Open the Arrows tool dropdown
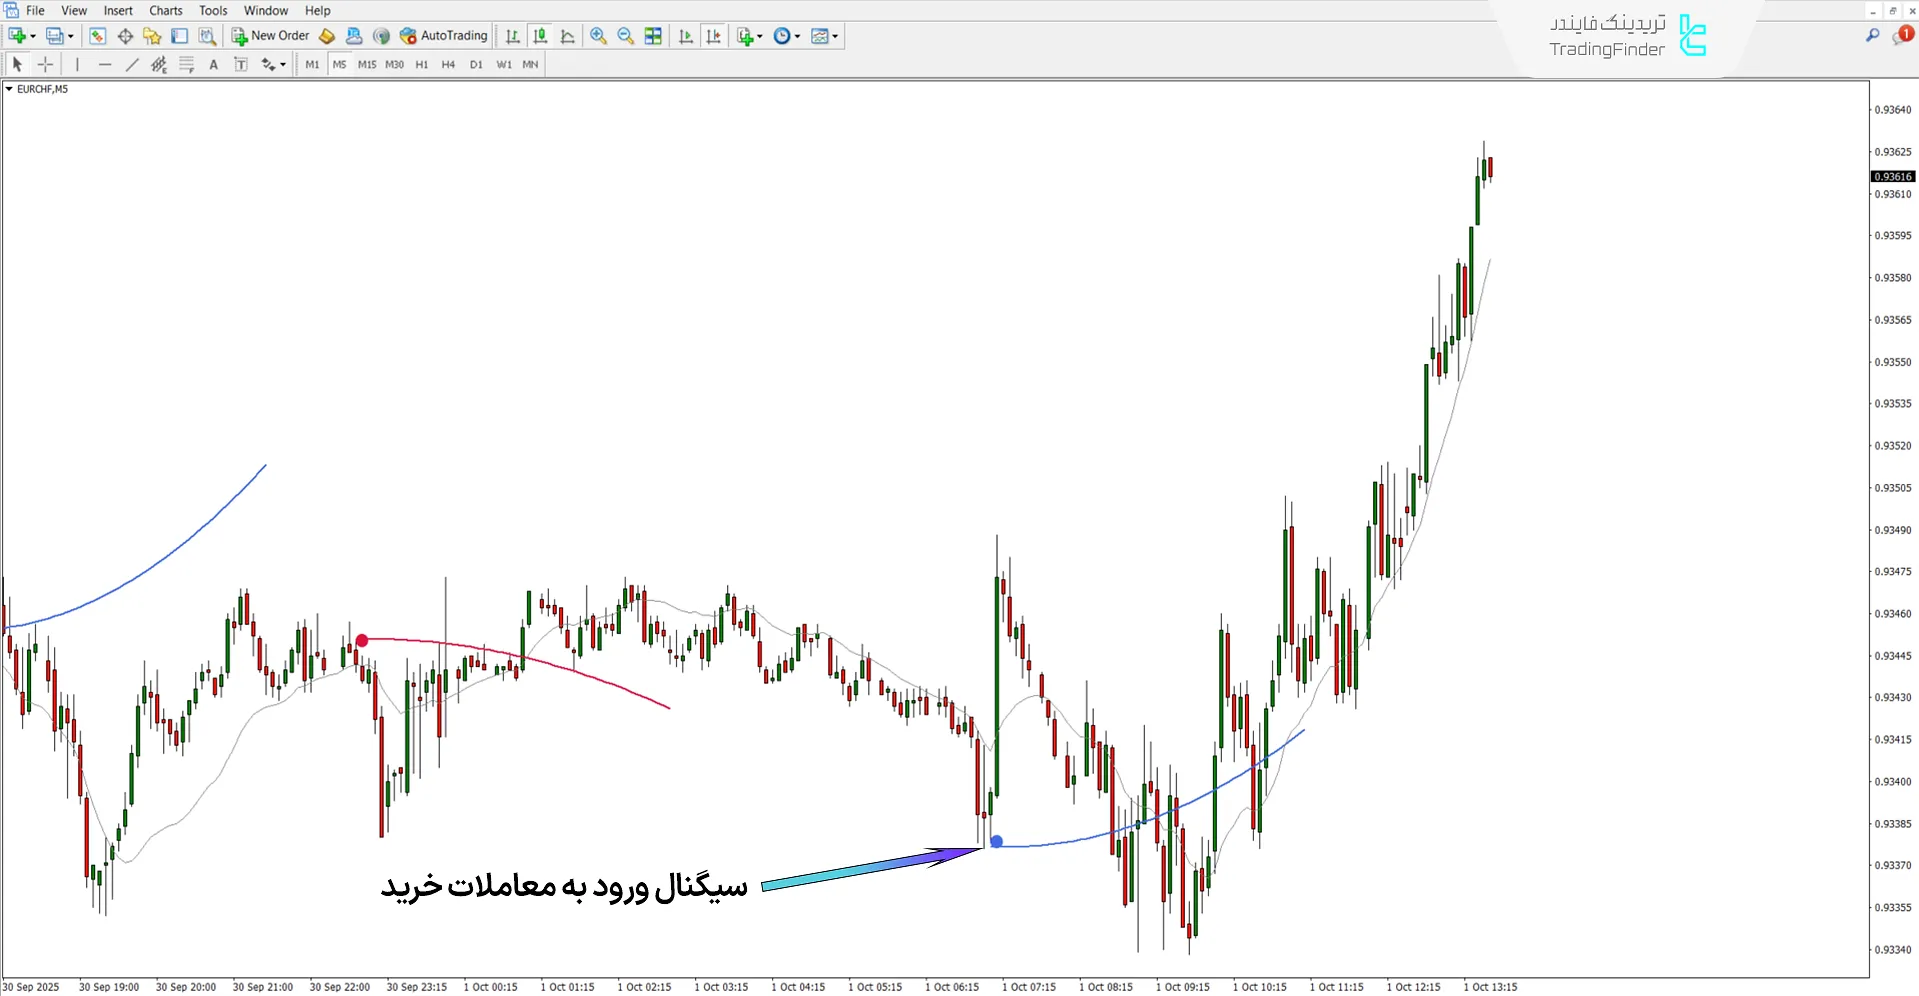This screenshot has width=1919, height=996. point(272,64)
